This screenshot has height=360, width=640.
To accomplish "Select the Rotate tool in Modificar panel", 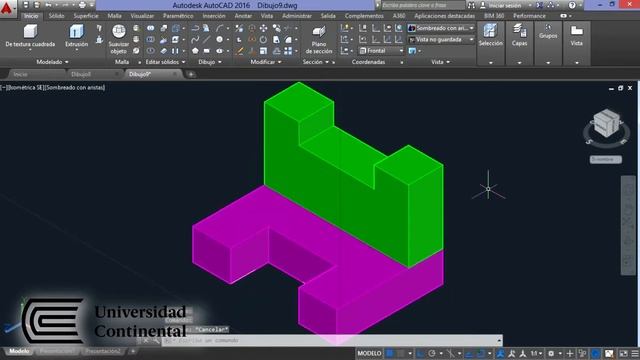I will tap(264, 40).
